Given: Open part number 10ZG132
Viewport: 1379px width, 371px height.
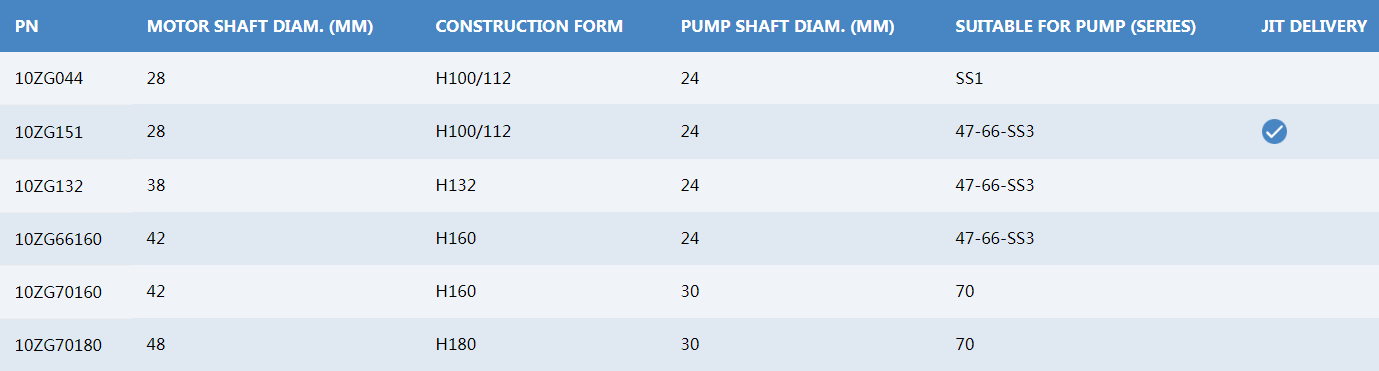Looking at the screenshot, I should [48, 185].
